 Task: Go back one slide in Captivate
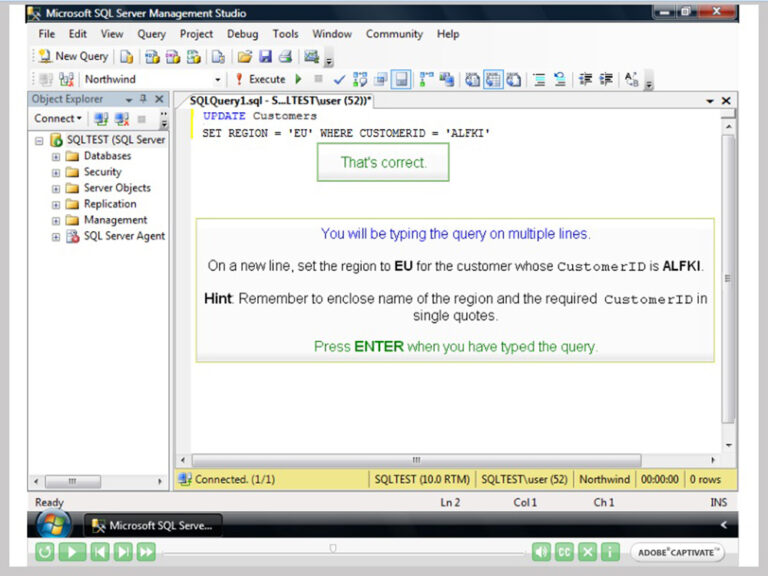click(x=100, y=552)
